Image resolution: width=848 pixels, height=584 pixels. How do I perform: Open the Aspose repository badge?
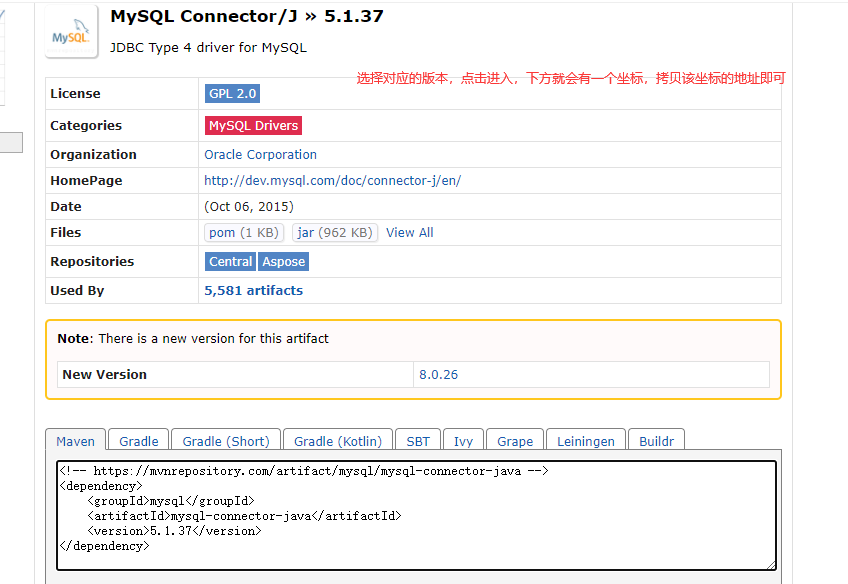[283, 262]
